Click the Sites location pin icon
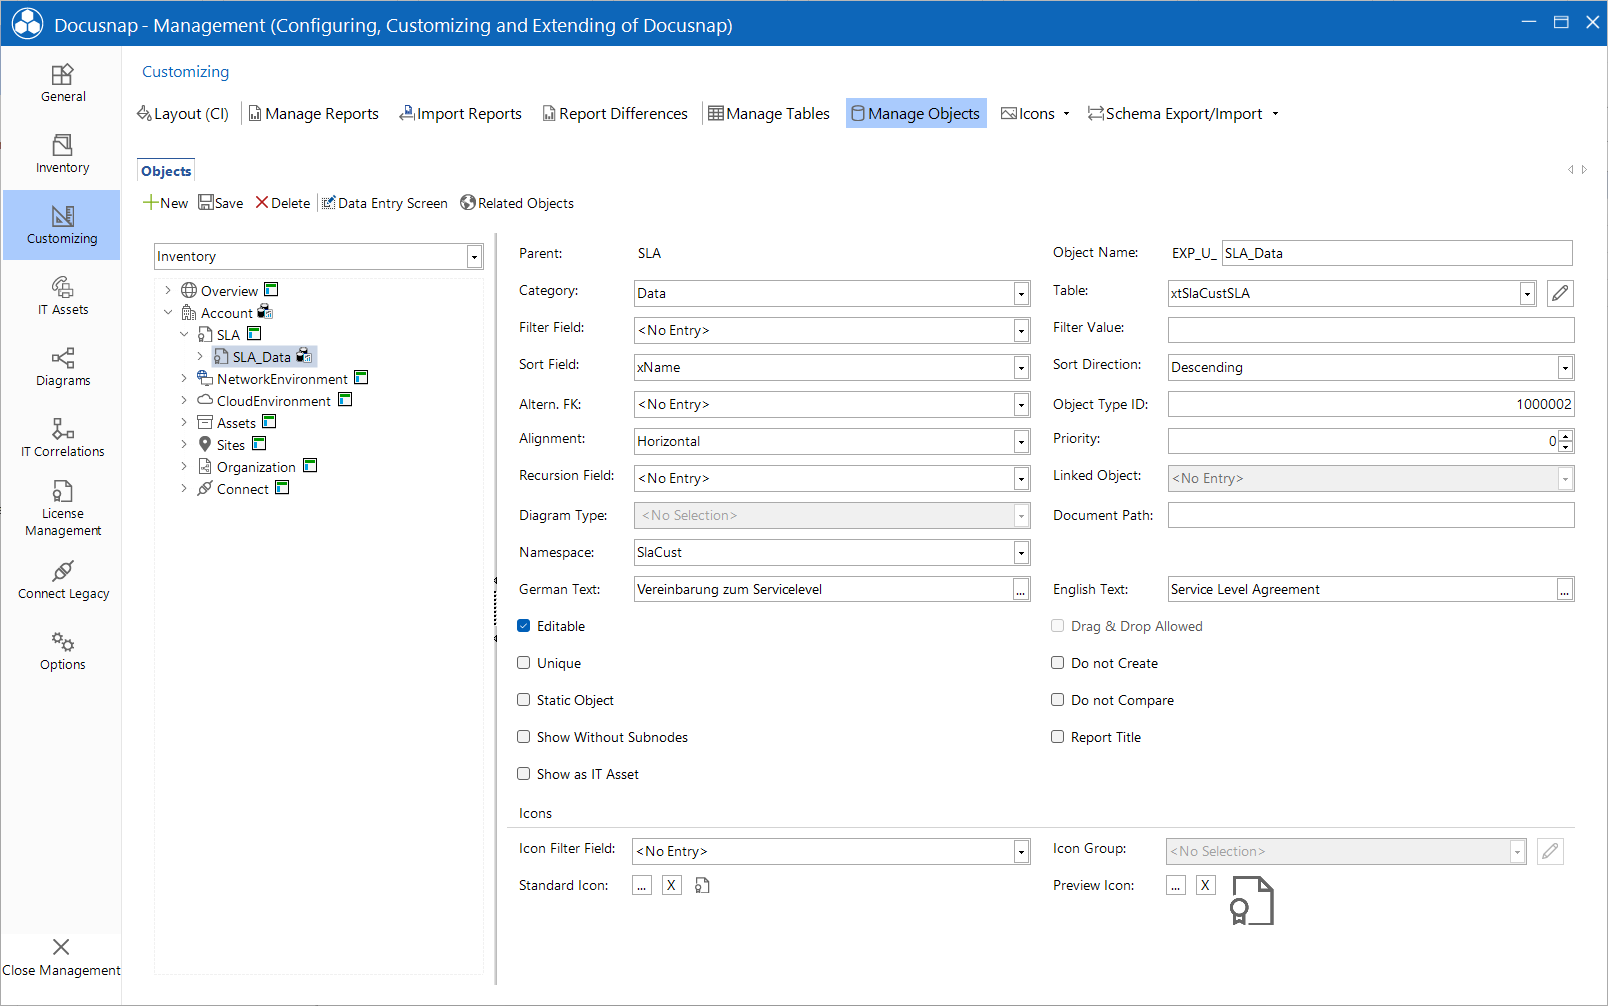 pyautogui.click(x=205, y=444)
